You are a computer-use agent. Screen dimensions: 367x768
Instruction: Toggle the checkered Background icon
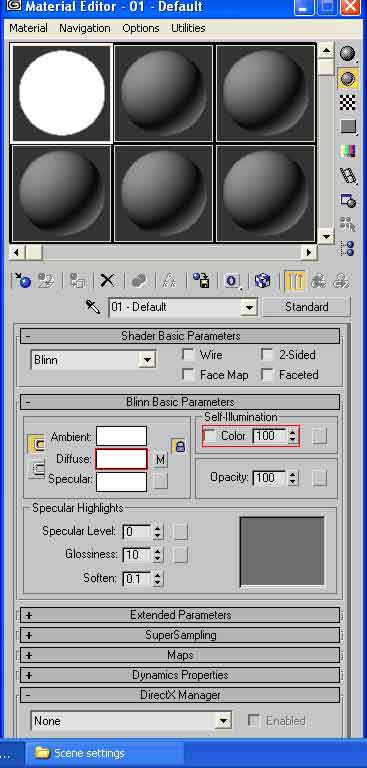point(348,103)
